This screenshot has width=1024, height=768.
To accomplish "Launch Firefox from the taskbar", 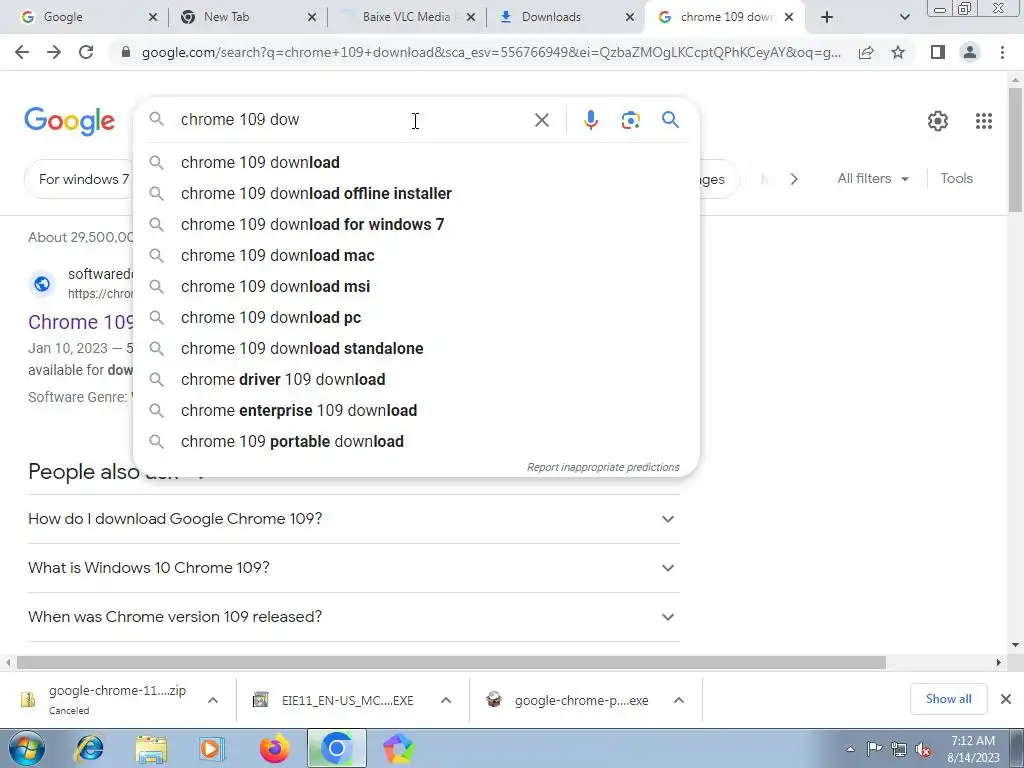I will (x=274, y=748).
